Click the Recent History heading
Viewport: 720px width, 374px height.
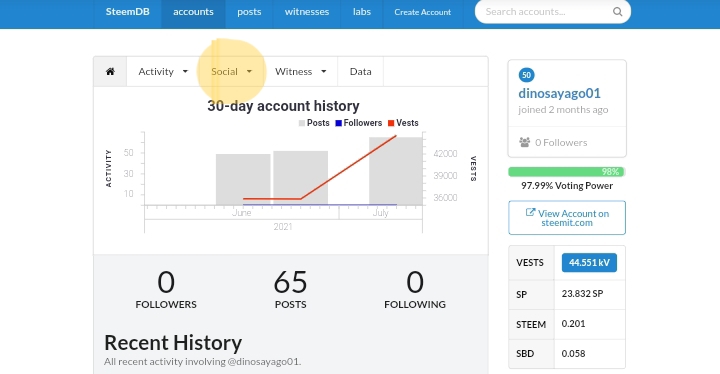click(173, 343)
